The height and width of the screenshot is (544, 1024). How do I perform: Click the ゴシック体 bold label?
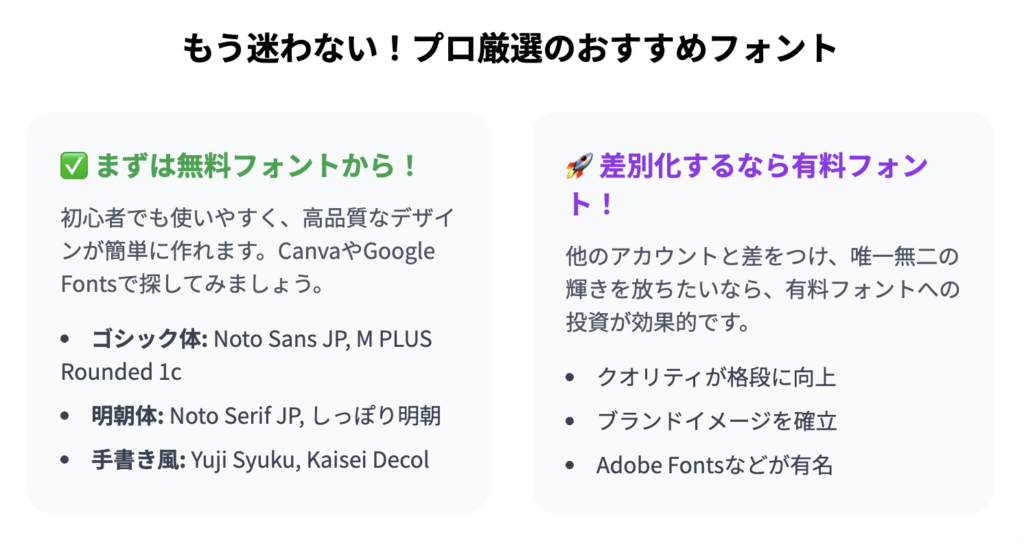[150, 339]
